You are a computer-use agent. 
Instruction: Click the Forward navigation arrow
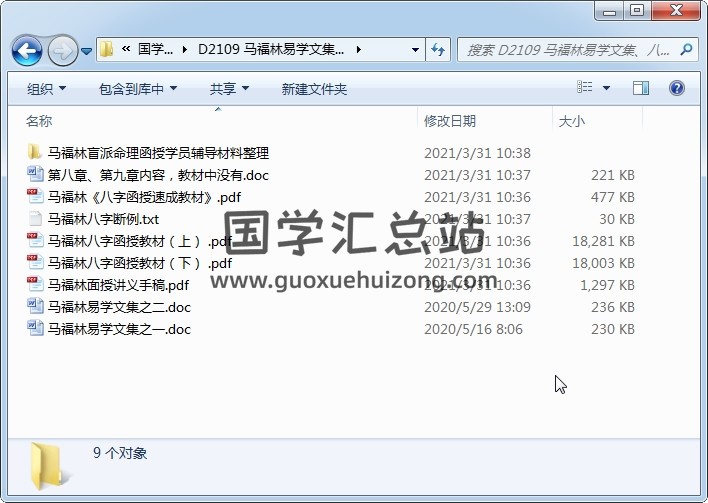point(63,51)
